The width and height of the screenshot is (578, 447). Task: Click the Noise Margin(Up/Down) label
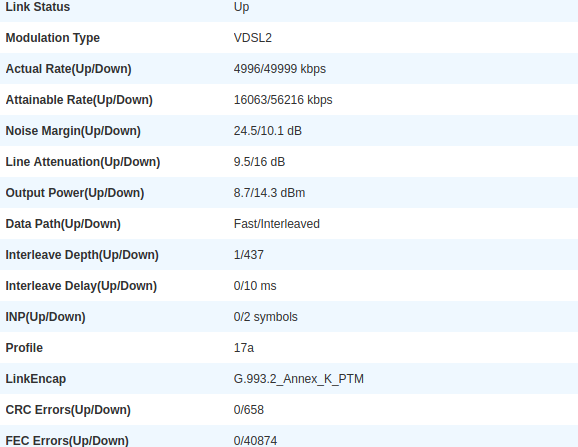(73, 131)
